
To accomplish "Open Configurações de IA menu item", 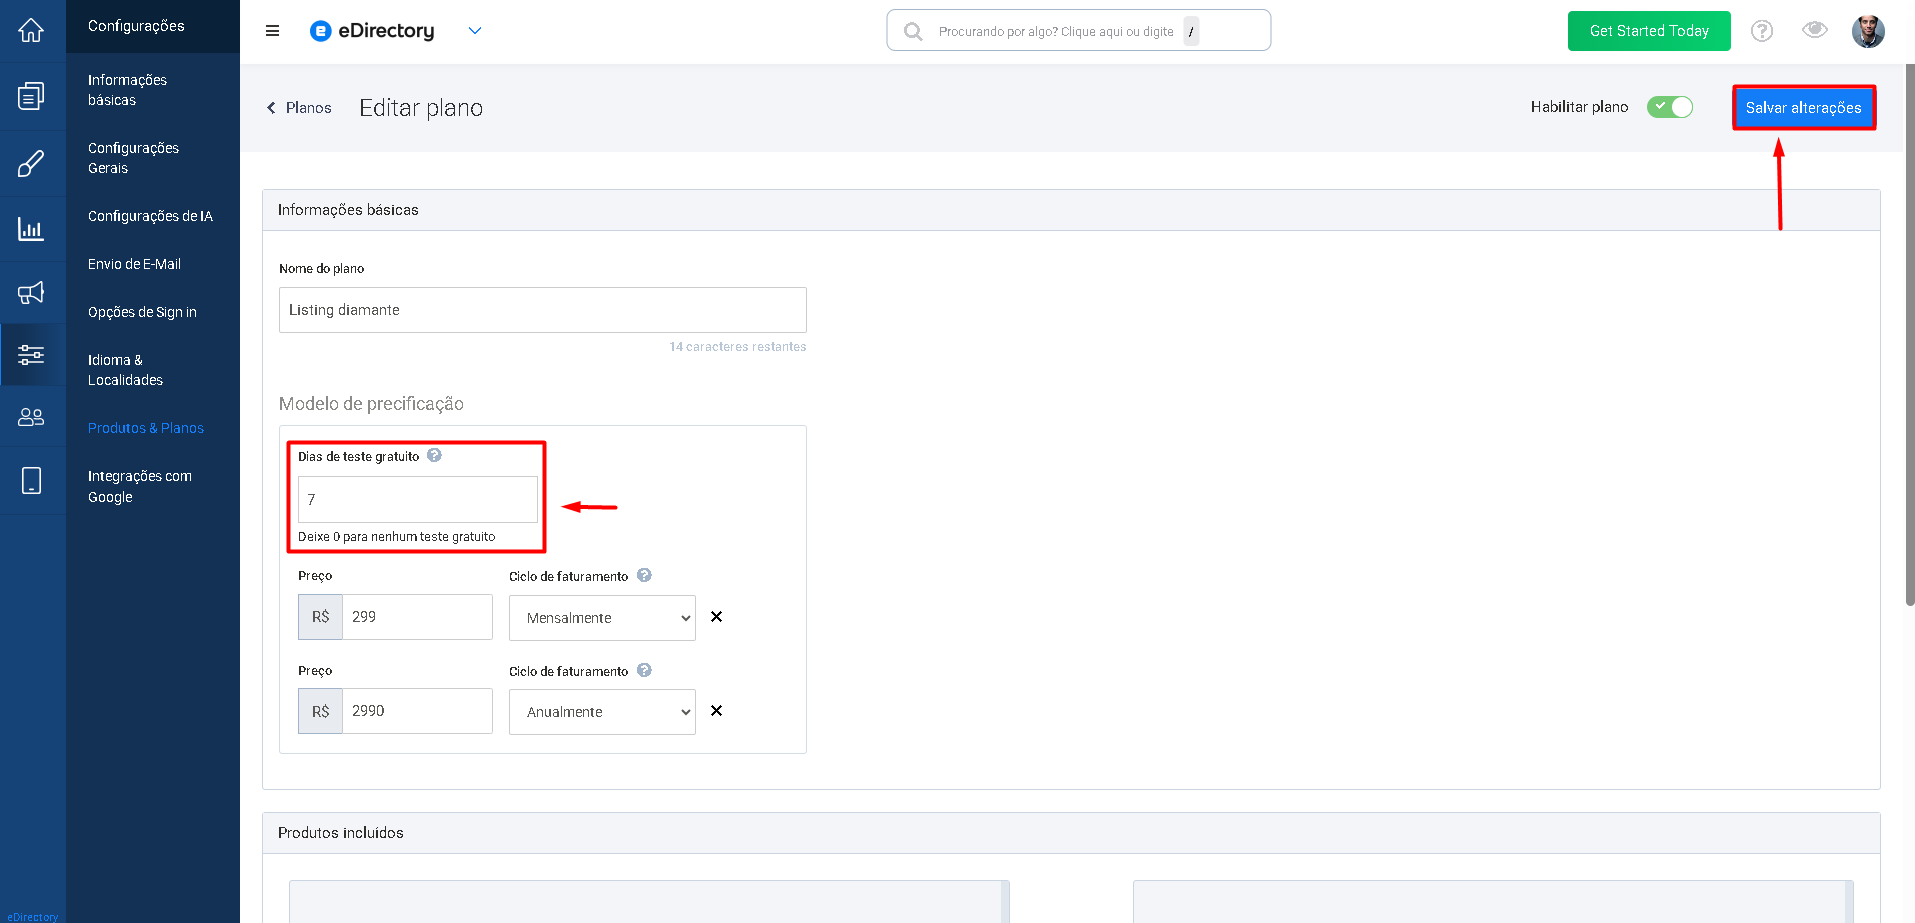I will [150, 216].
